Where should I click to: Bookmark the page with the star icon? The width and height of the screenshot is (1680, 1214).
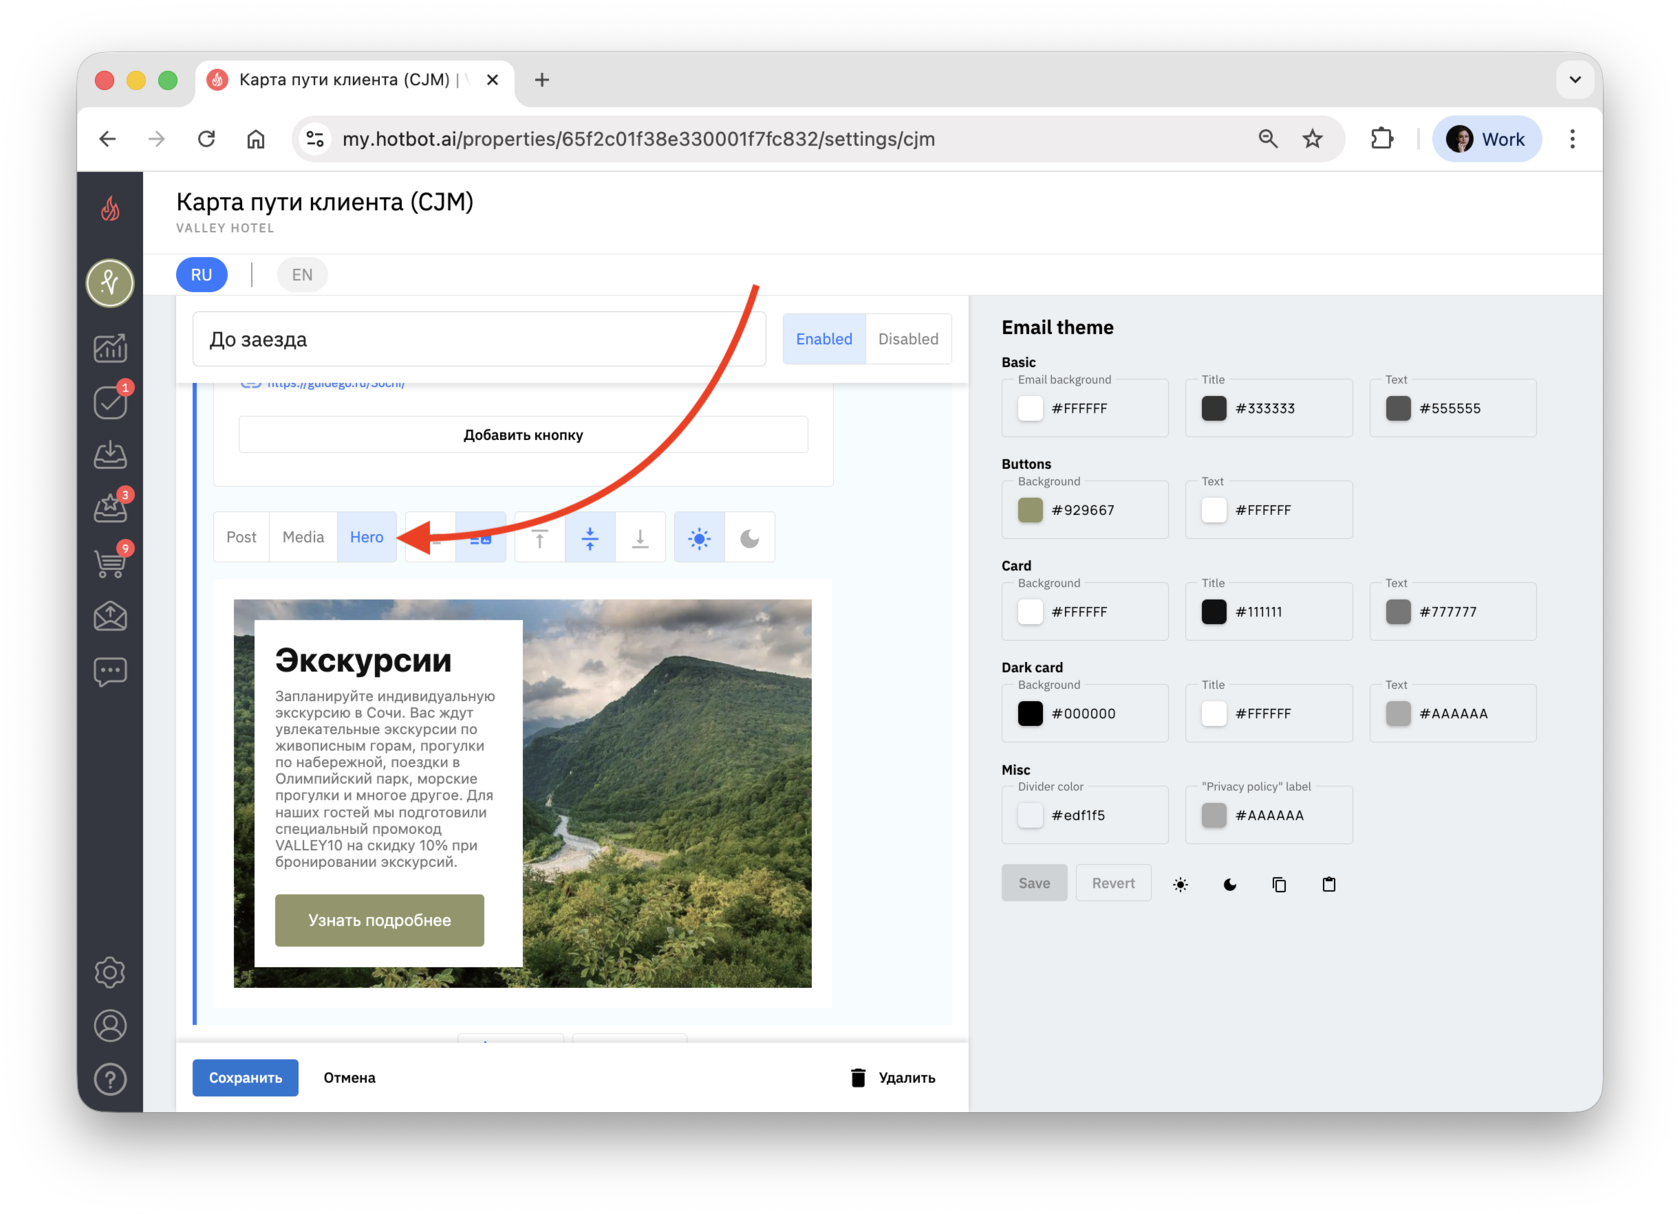pos(1313,139)
